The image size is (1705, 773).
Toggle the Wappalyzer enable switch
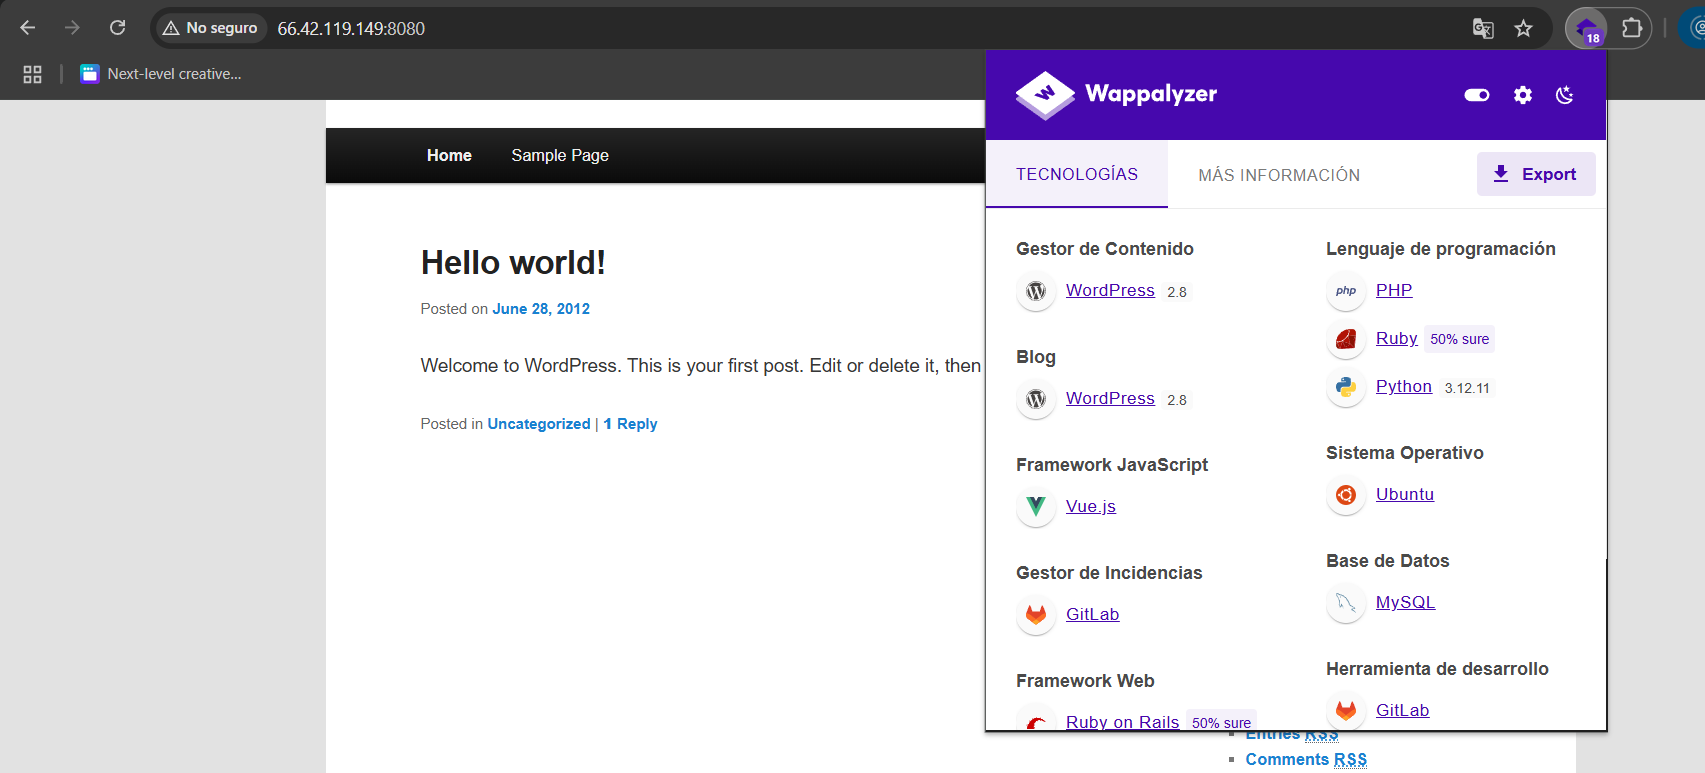1476,95
